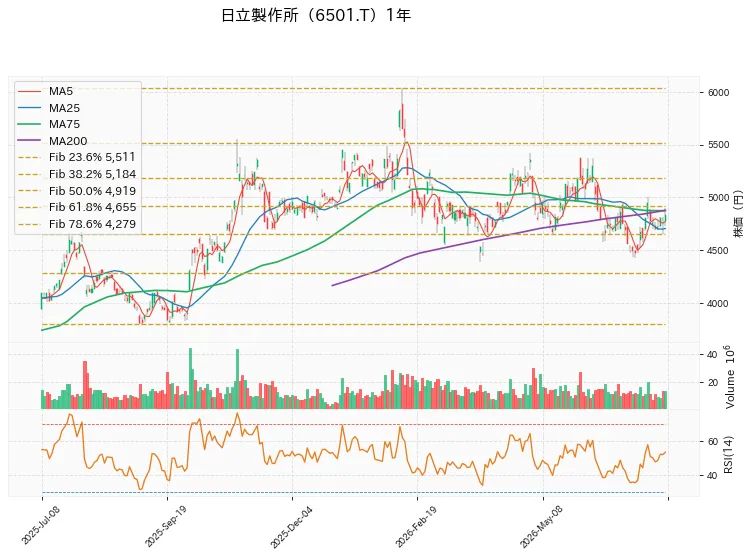
Task: Click the MA75 green line legend swatch
Action: point(29,124)
